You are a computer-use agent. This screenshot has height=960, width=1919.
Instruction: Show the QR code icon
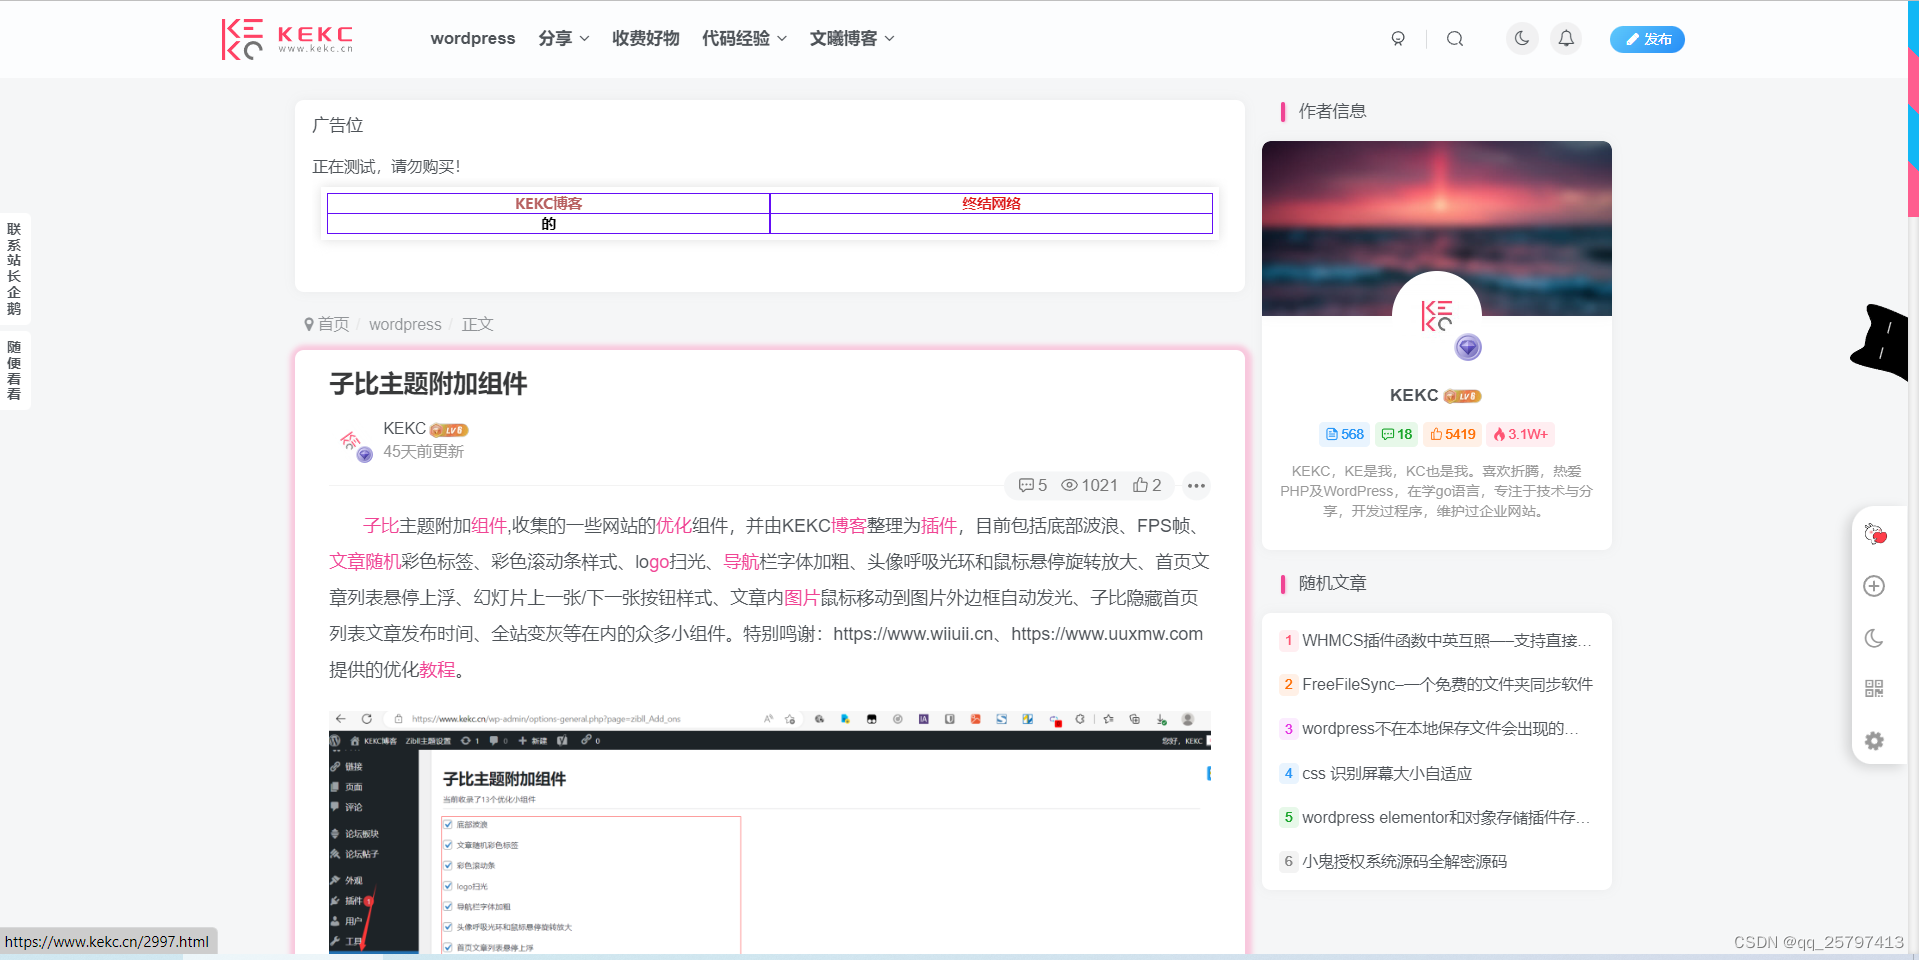click(x=1874, y=689)
